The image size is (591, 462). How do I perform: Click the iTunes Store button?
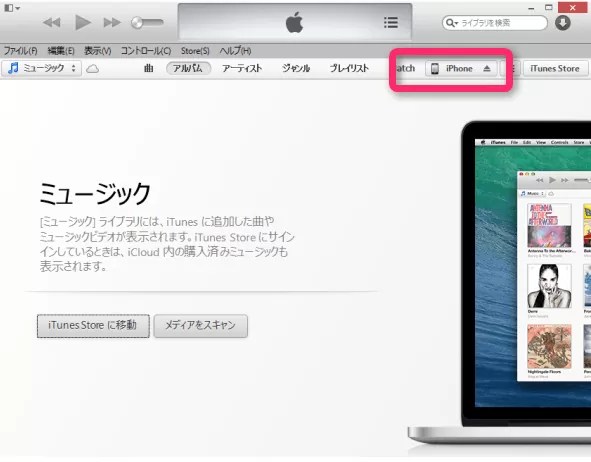pos(555,69)
